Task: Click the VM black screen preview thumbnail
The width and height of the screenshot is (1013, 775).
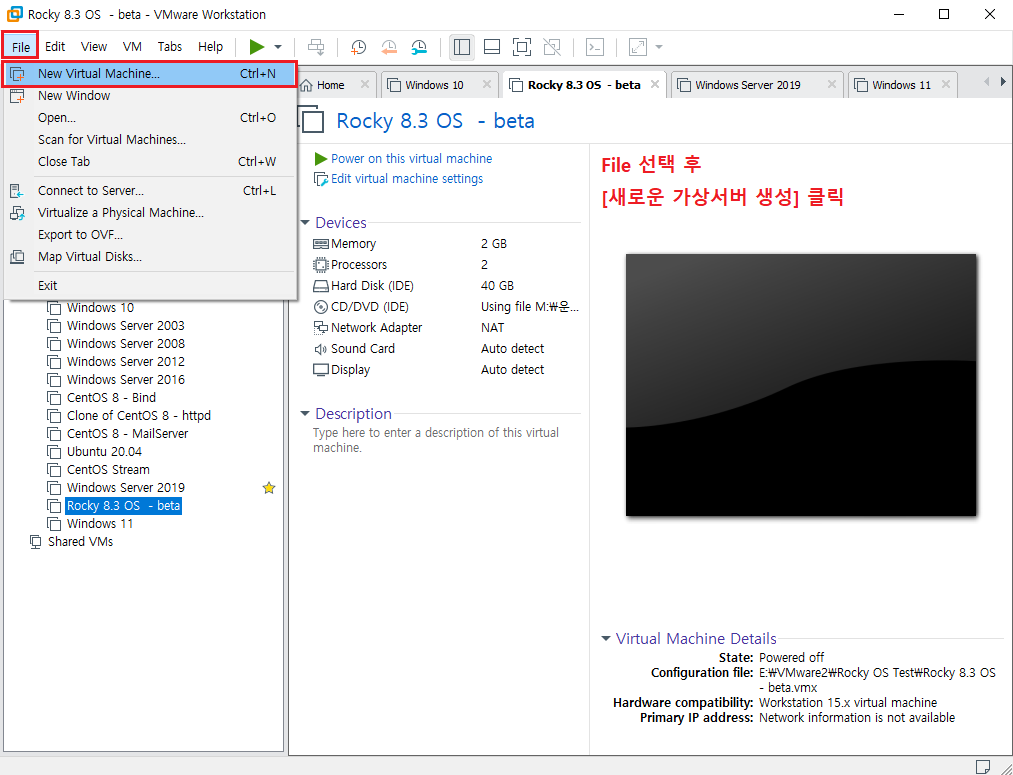Action: tap(800, 385)
